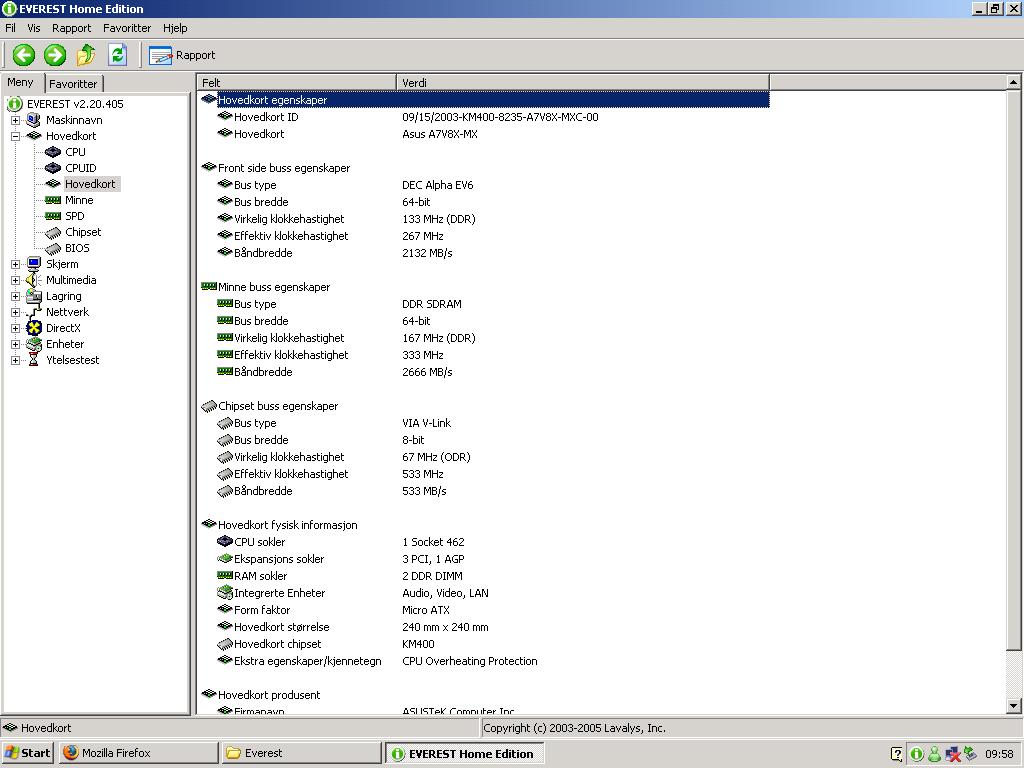The height and width of the screenshot is (768, 1024).
Task: Go up one level with the folder-arrow icon
Action: pyautogui.click(x=86, y=55)
